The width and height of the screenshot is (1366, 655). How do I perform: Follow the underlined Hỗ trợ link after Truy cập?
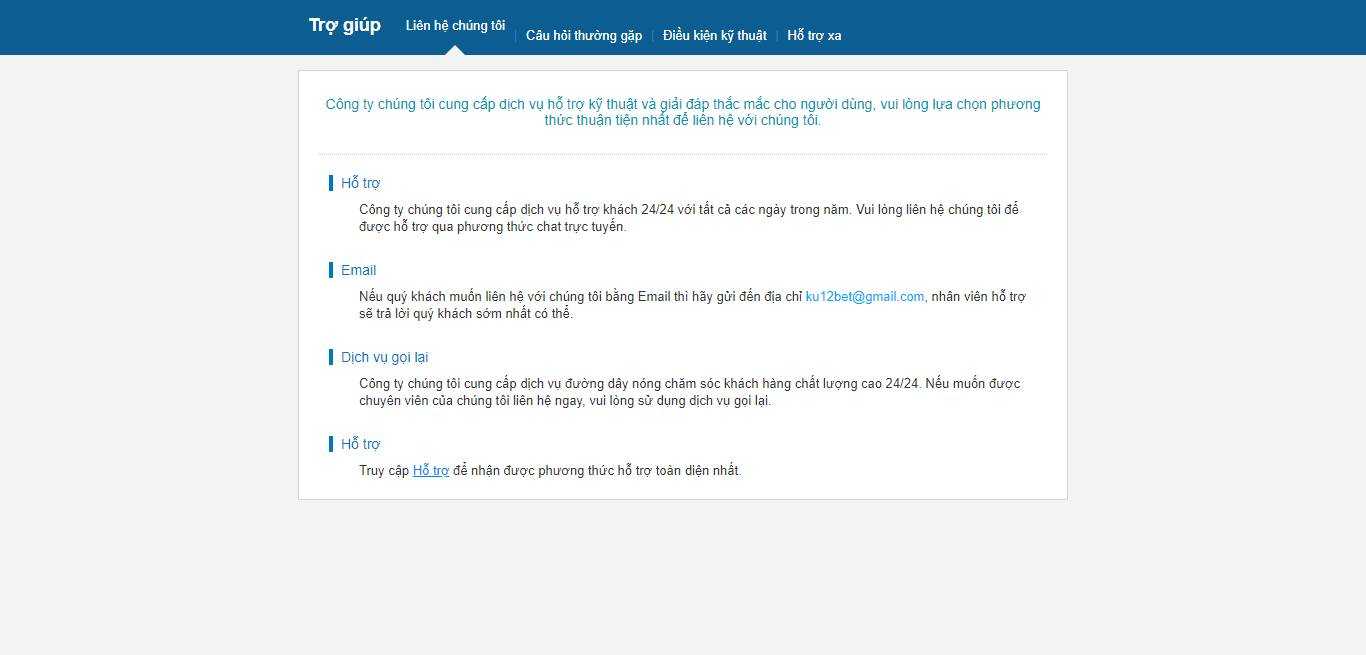431,471
